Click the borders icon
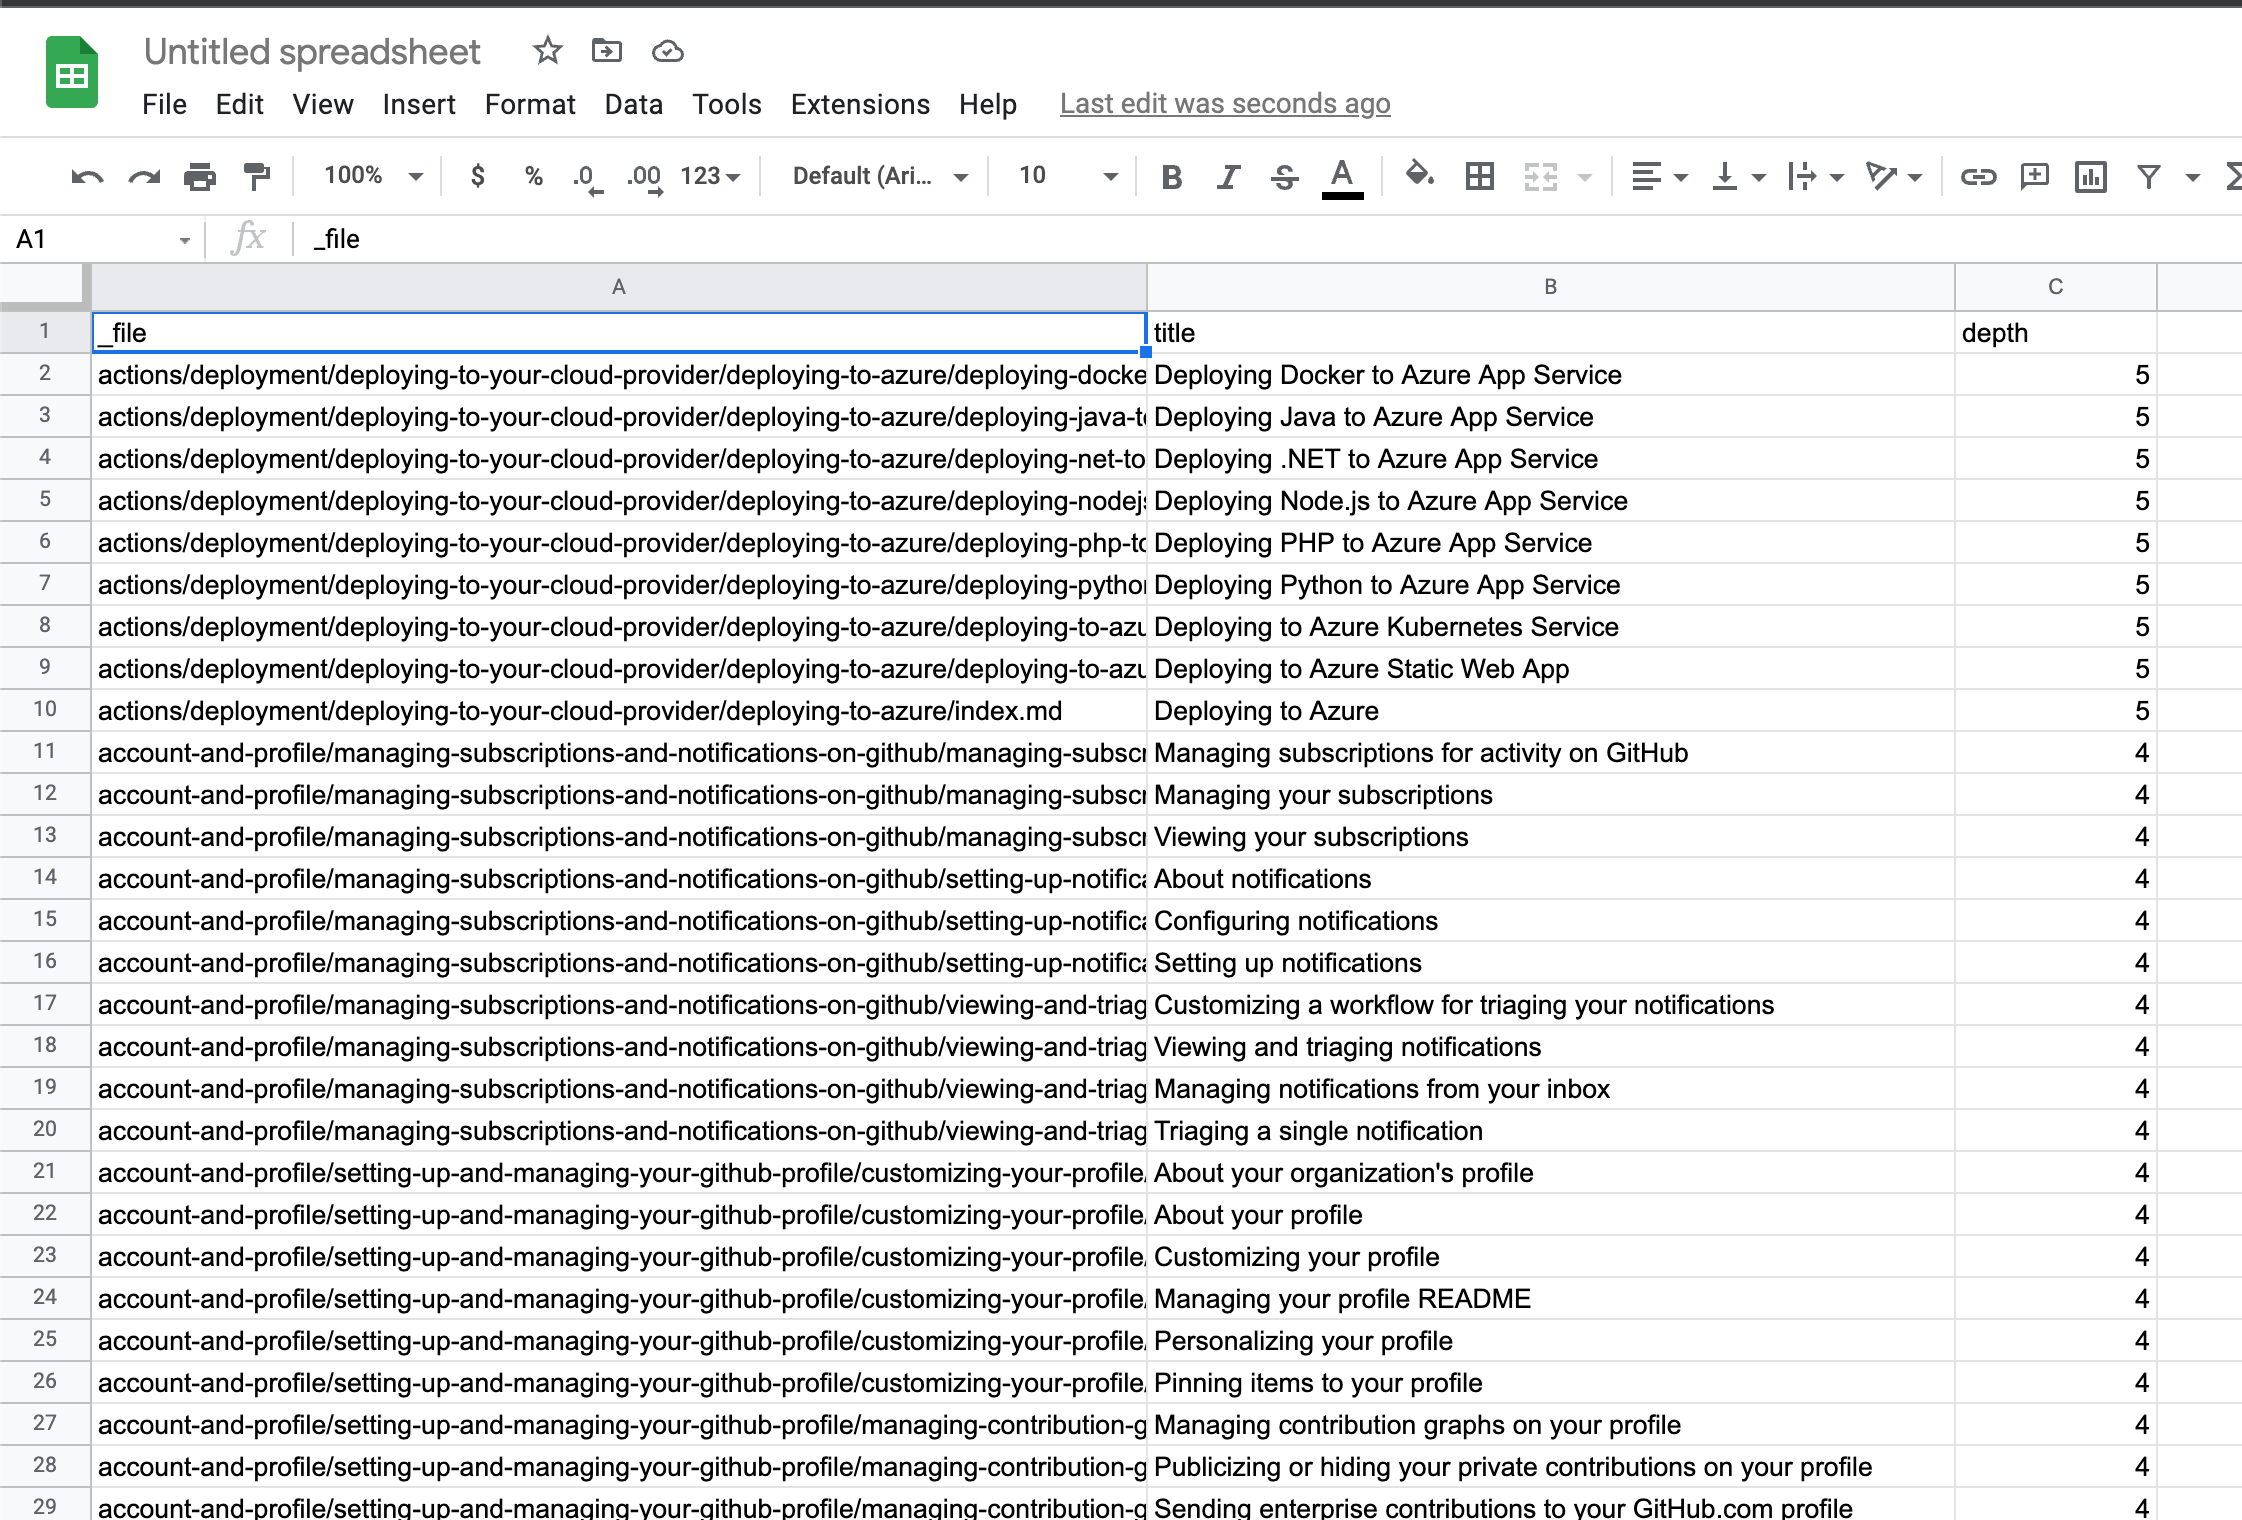The height and width of the screenshot is (1520, 2242). tap(1479, 177)
